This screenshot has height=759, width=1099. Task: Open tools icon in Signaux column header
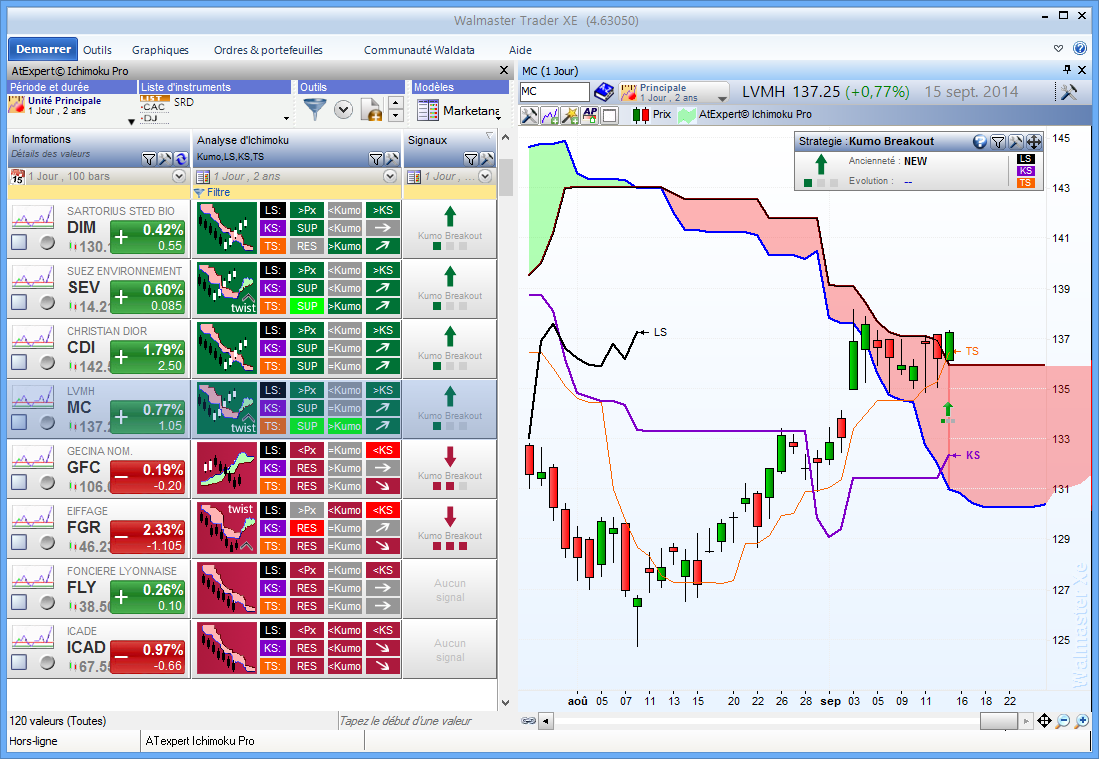(487, 159)
